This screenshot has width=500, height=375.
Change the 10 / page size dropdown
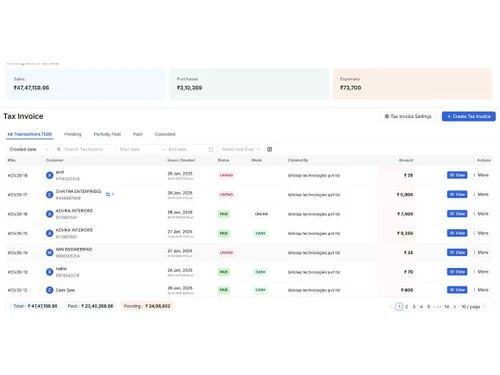[473, 307]
